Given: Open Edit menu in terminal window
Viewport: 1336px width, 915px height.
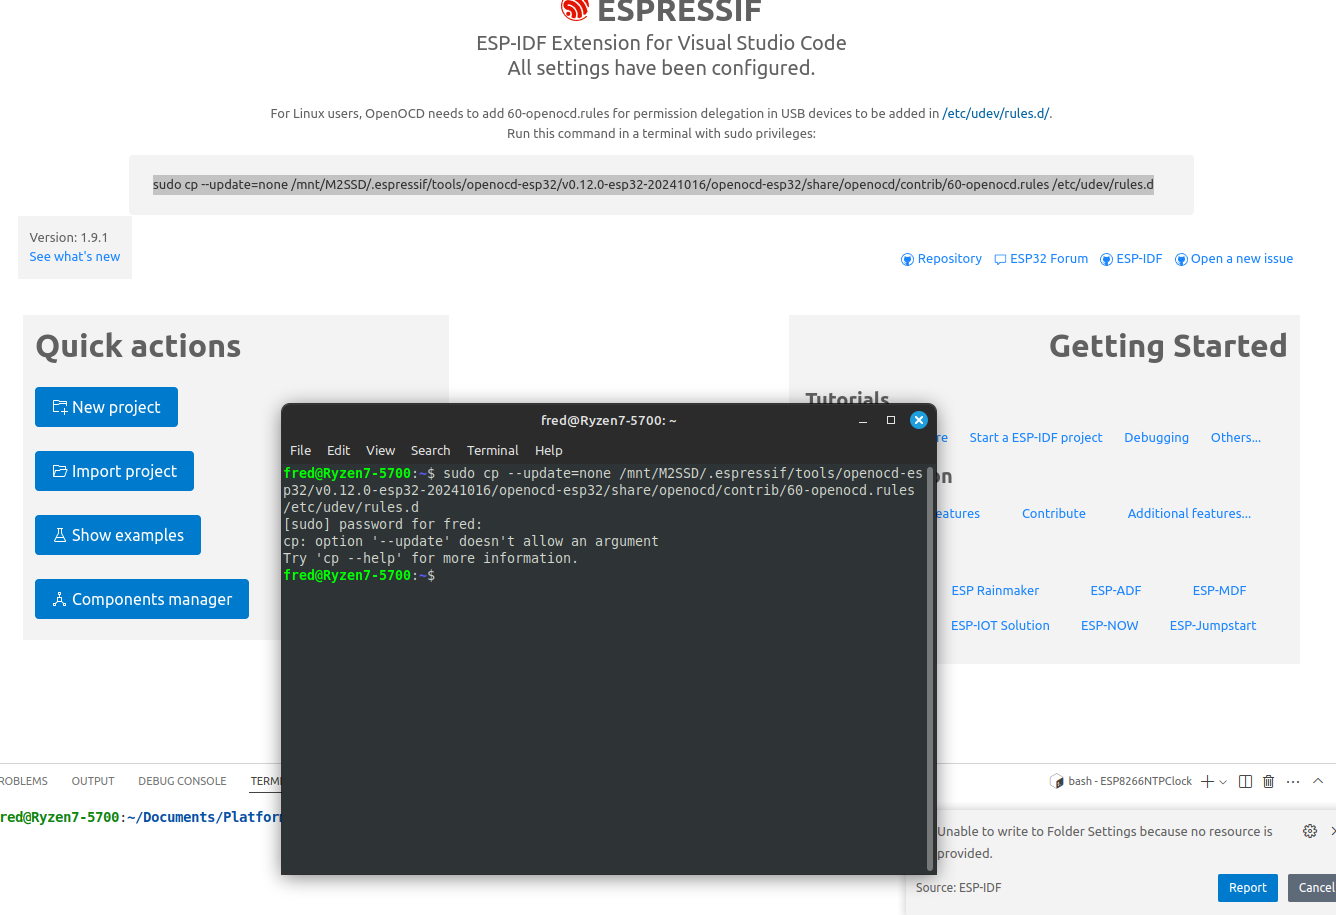Looking at the screenshot, I should pyautogui.click(x=338, y=451).
